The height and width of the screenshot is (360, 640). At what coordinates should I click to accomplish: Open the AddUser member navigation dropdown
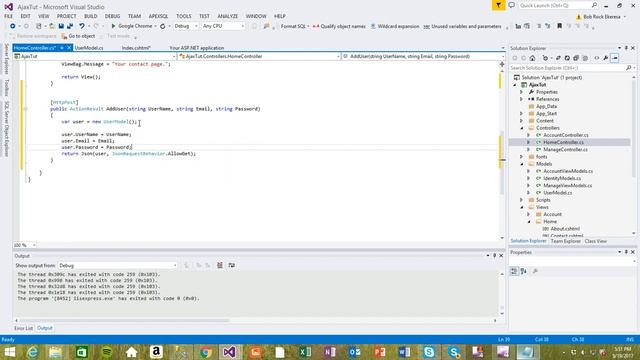coord(423,56)
